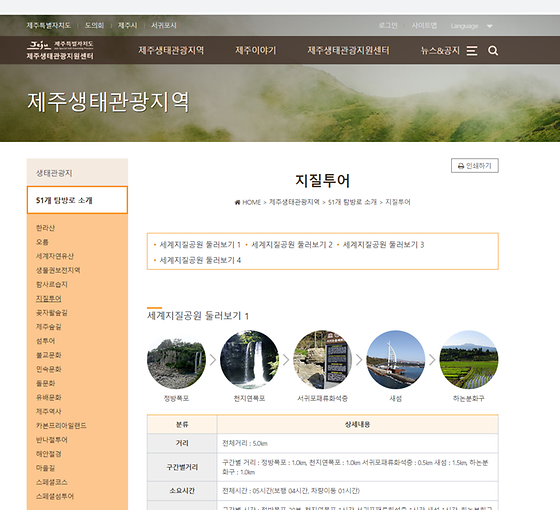The image size is (560, 510).
Task: Open 제주생태관광지원센터 main menu
Action: [348, 50]
